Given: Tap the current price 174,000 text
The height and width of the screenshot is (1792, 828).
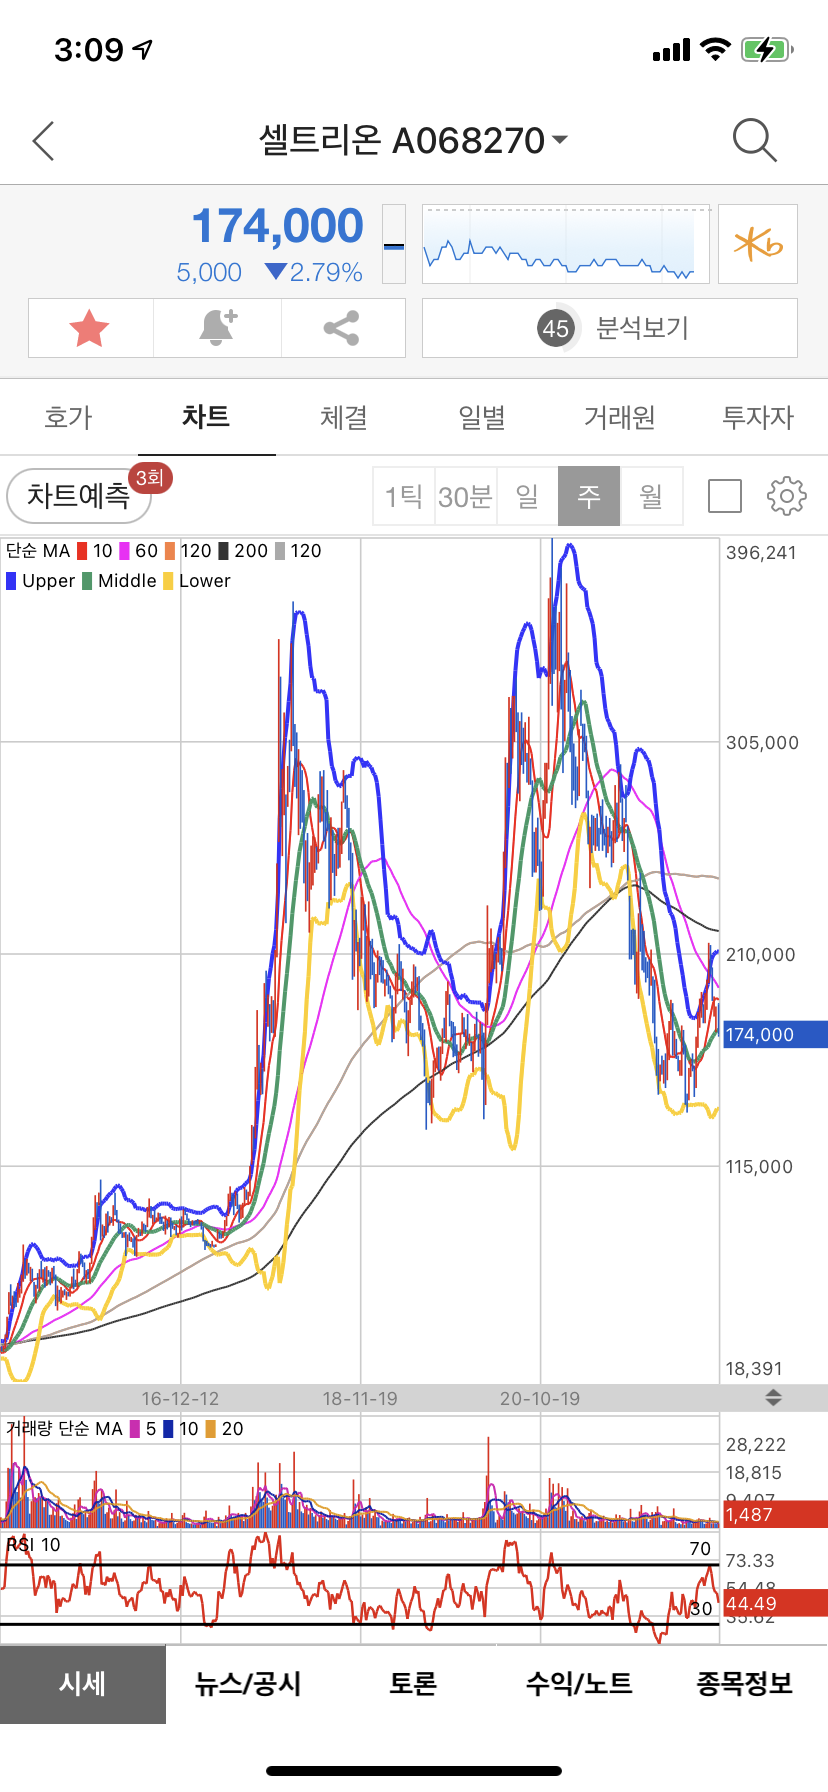Looking at the screenshot, I should click(277, 226).
